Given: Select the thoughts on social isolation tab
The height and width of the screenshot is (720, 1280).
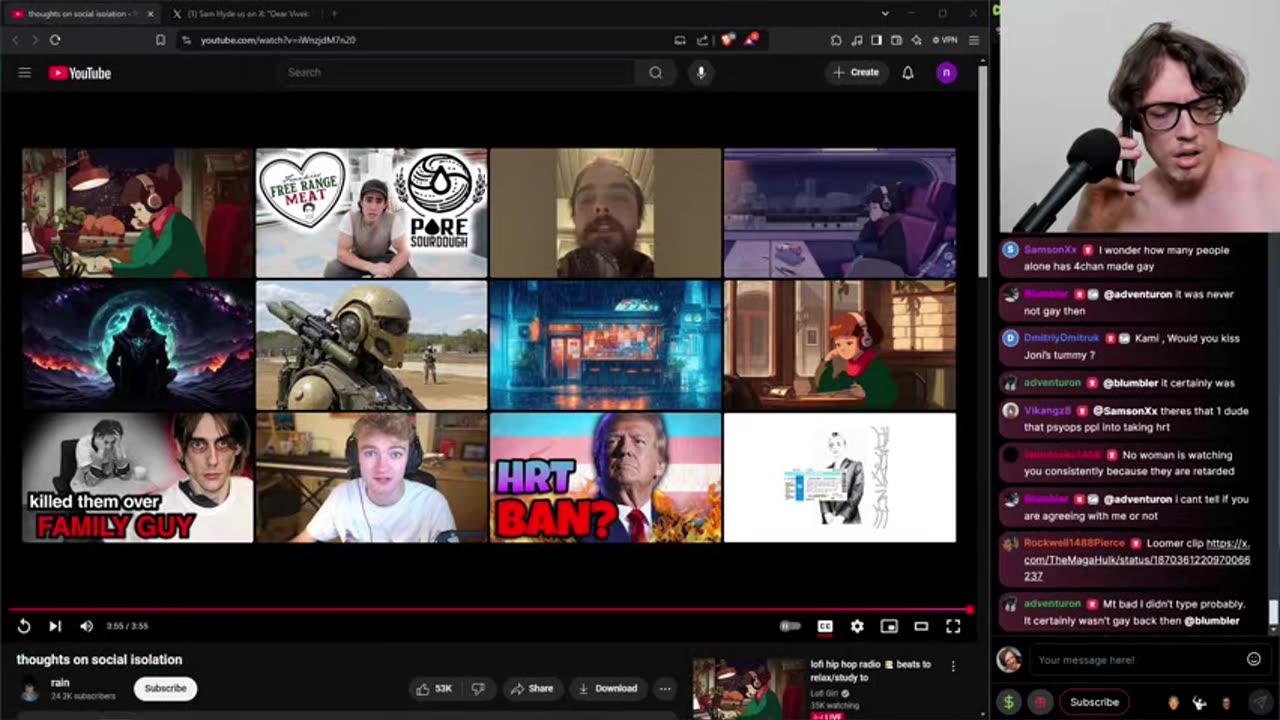Looking at the screenshot, I should 78,14.
